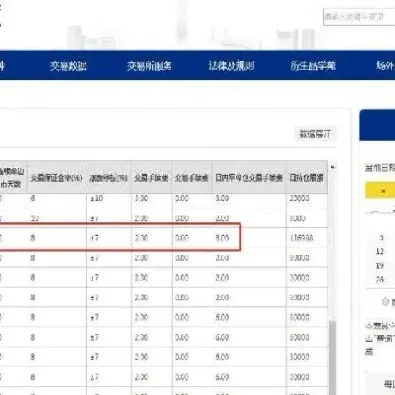Image resolution: width=395 pixels, height=395 pixels.
Task: Focus the search box at the page top
Action: (x=359, y=17)
